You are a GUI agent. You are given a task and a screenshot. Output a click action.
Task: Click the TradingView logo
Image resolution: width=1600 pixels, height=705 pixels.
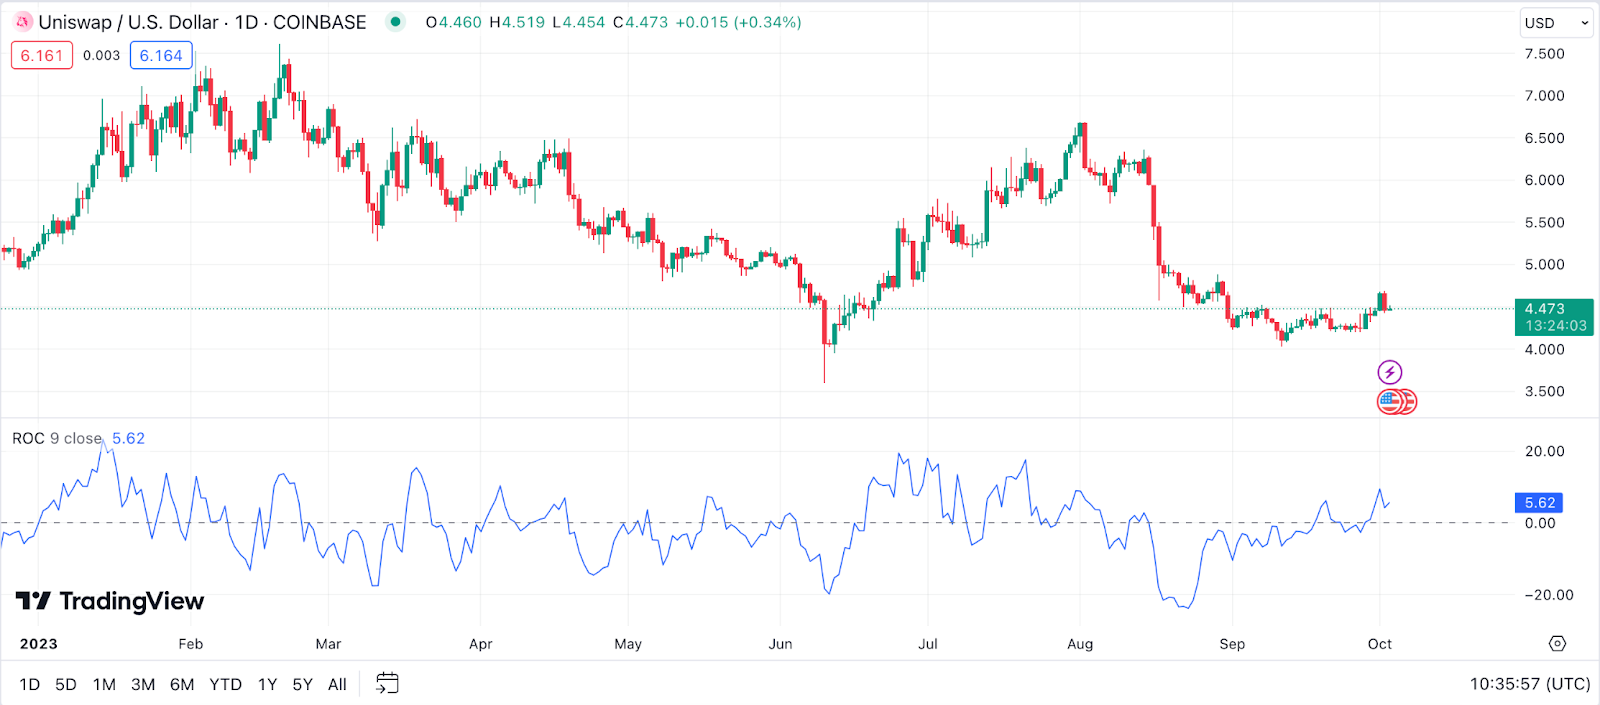[110, 601]
